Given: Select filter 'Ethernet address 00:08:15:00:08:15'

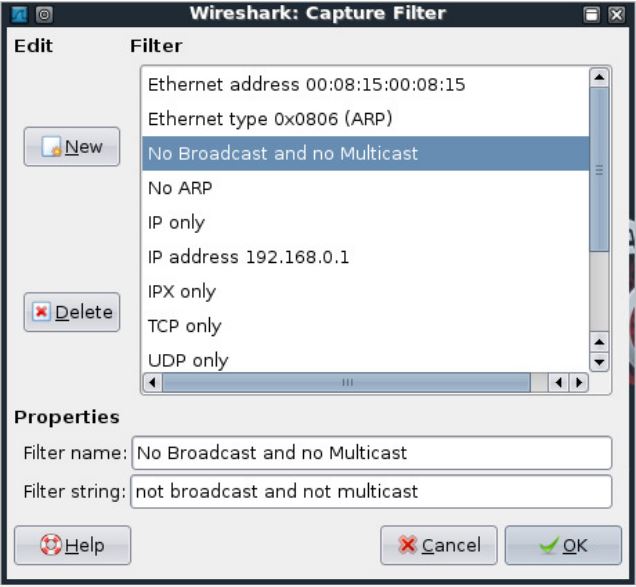Looking at the screenshot, I should [x=365, y=85].
